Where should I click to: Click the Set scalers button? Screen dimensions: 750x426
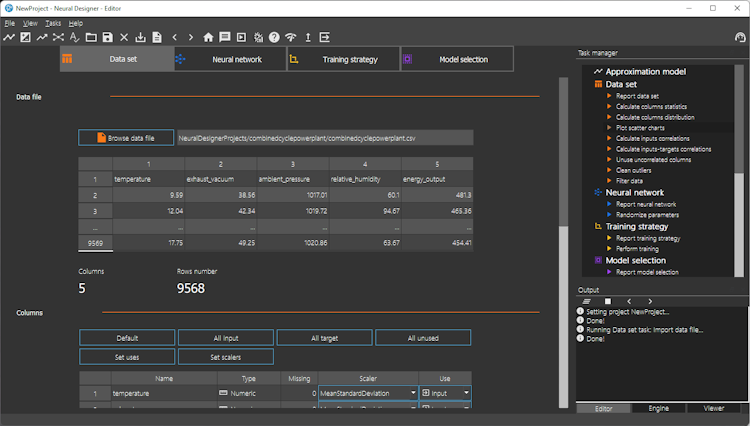click(x=225, y=357)
